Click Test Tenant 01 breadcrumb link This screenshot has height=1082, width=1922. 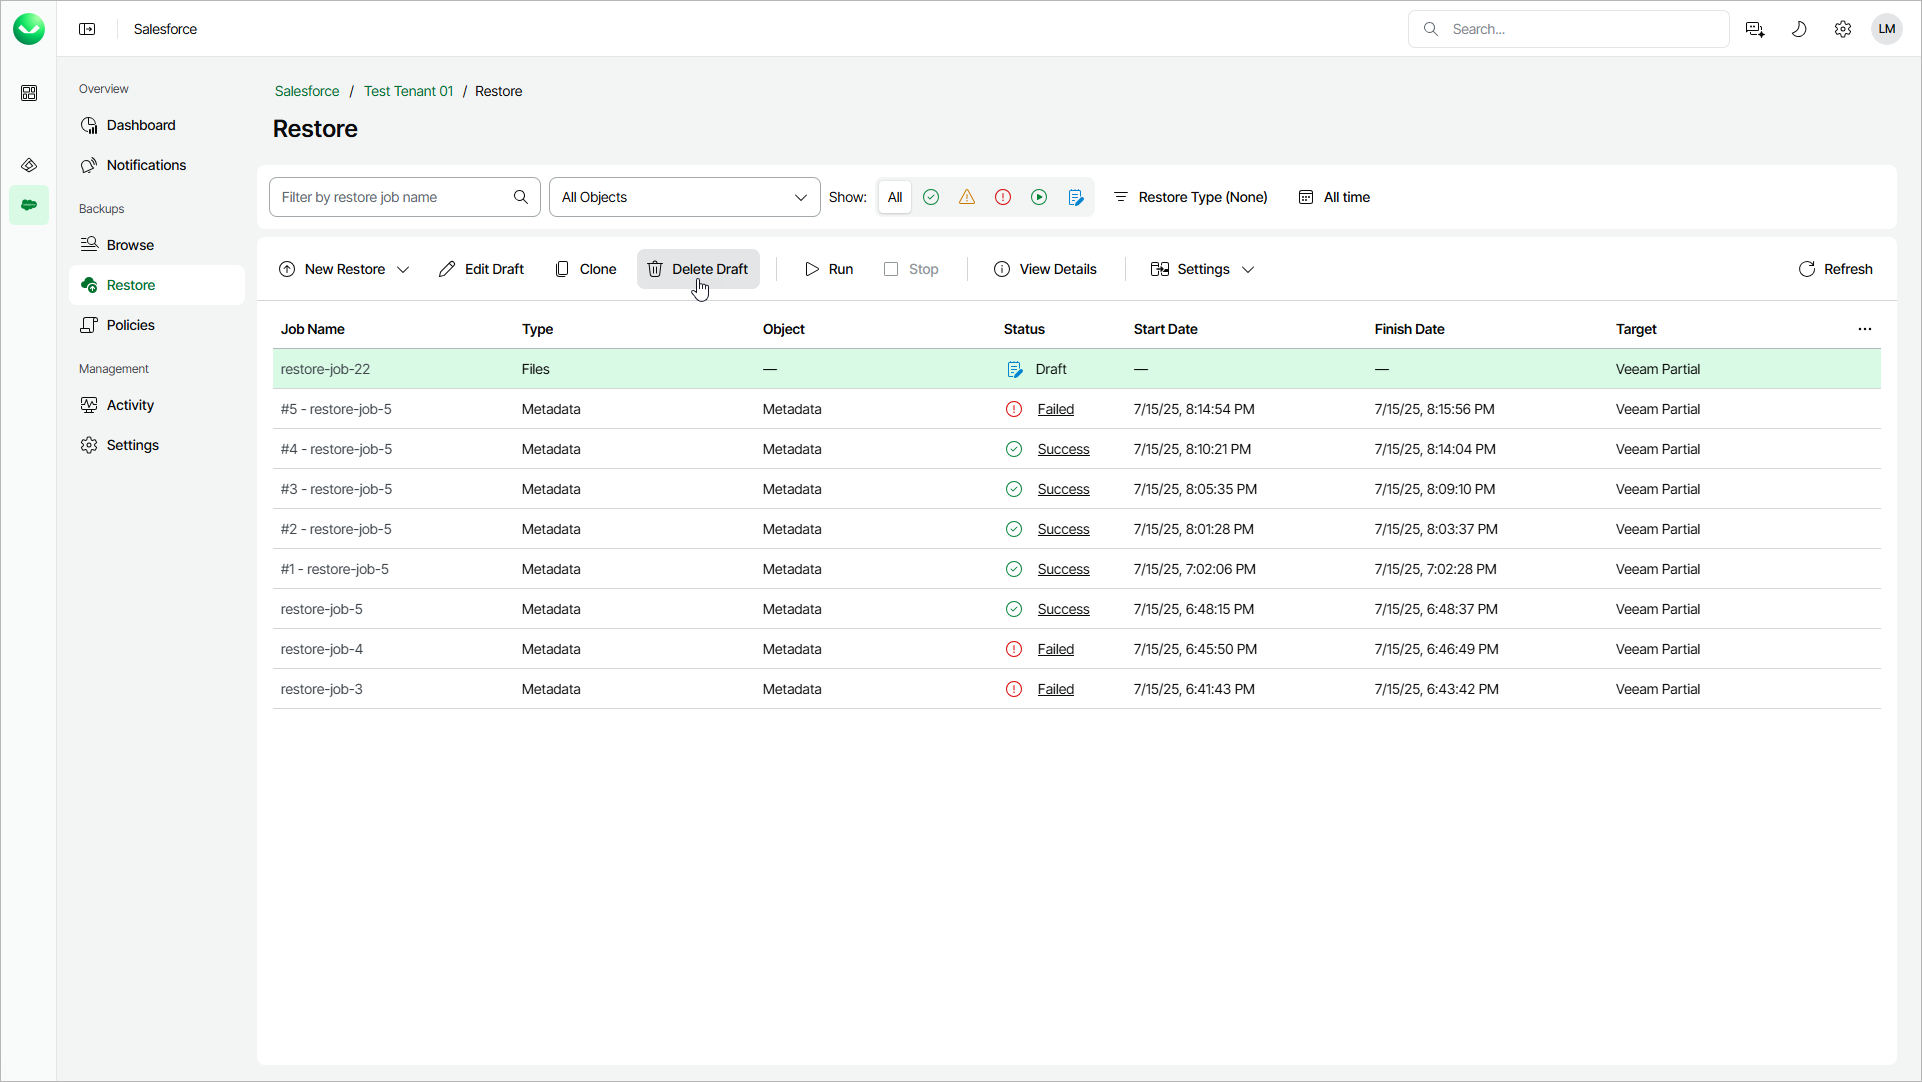pos(408,91)
